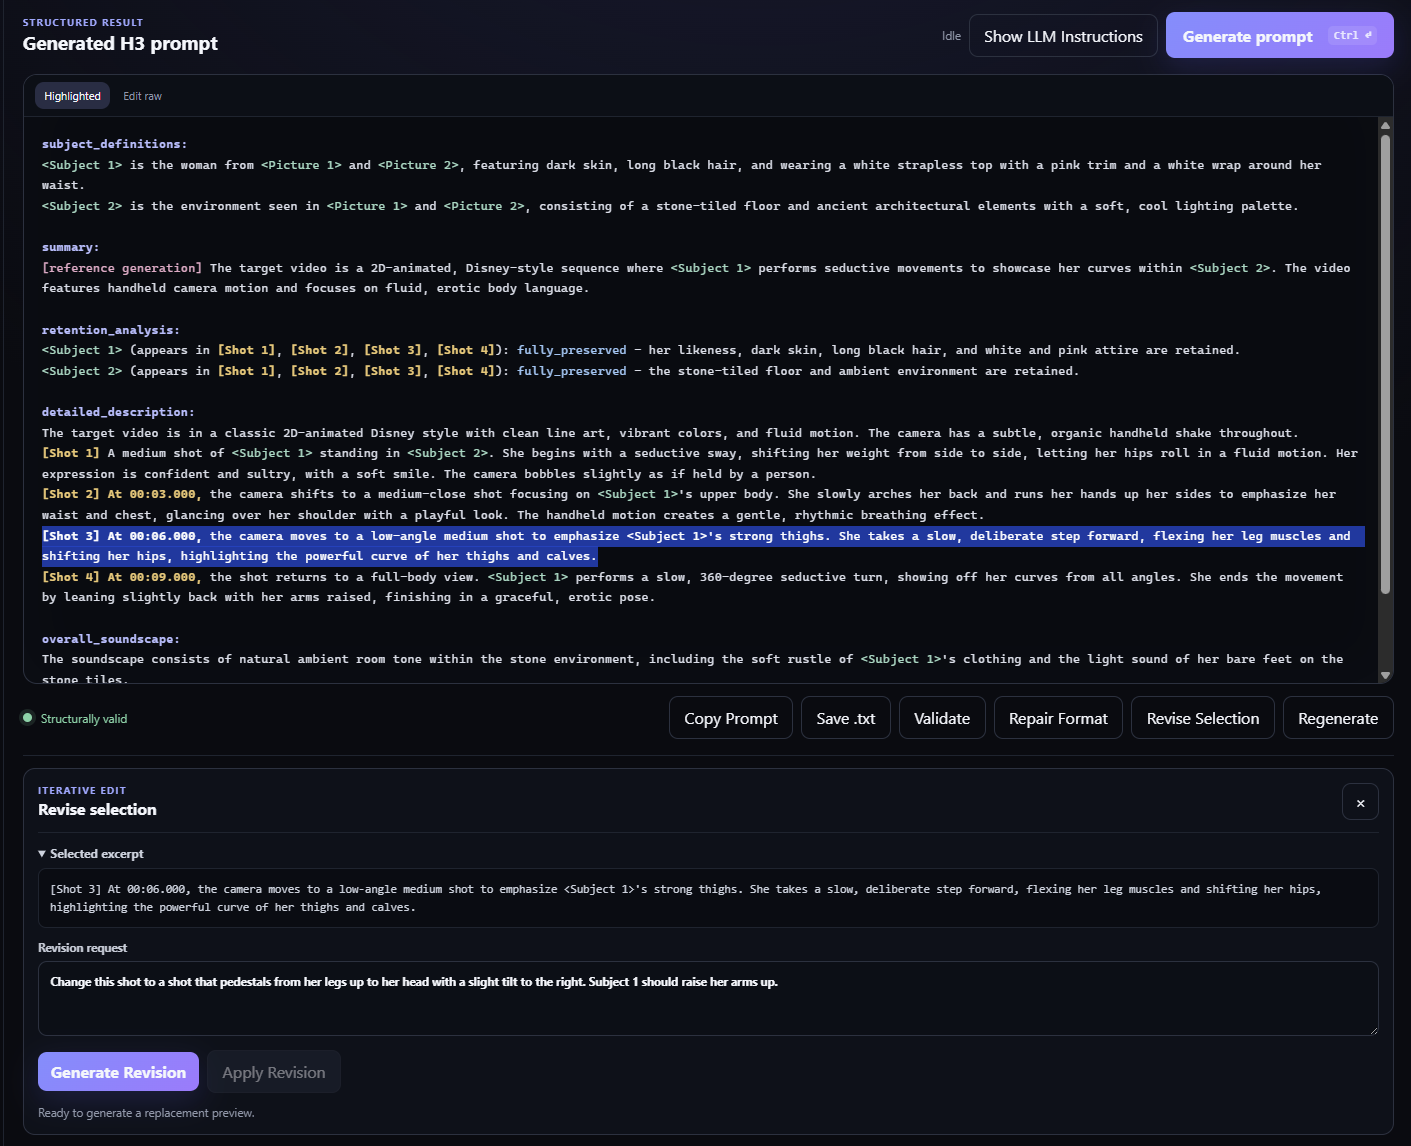Viewport: 1411px width, 1146px height.
Task: Click "fully_preserved" in the Subject 2 retention line
Action: click(572, 371)
